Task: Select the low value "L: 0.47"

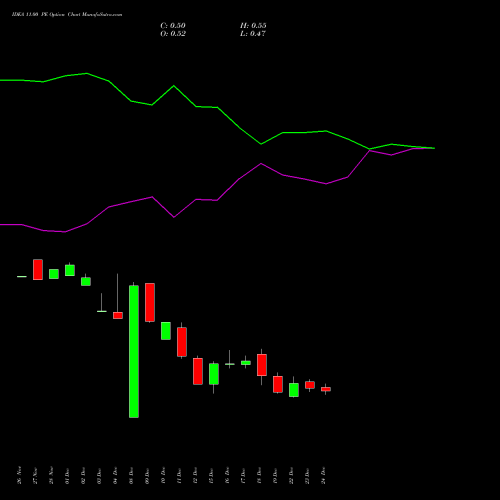Action: pyautogui.click(x=253, y=34)
